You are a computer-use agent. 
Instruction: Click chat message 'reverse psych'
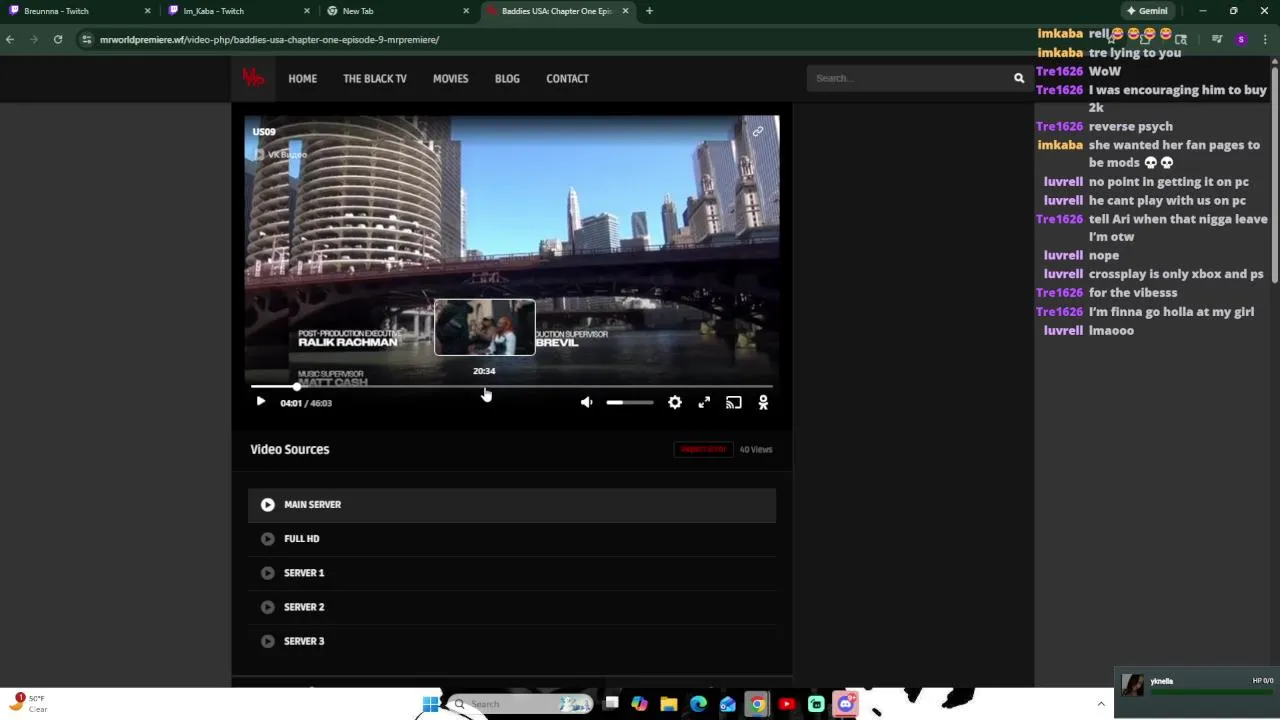pos(1130,126)
